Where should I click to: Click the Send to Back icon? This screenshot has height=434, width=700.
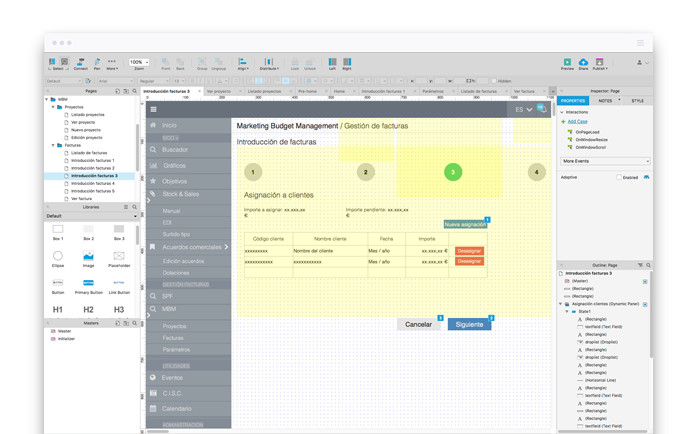click(x=180, y=62)
